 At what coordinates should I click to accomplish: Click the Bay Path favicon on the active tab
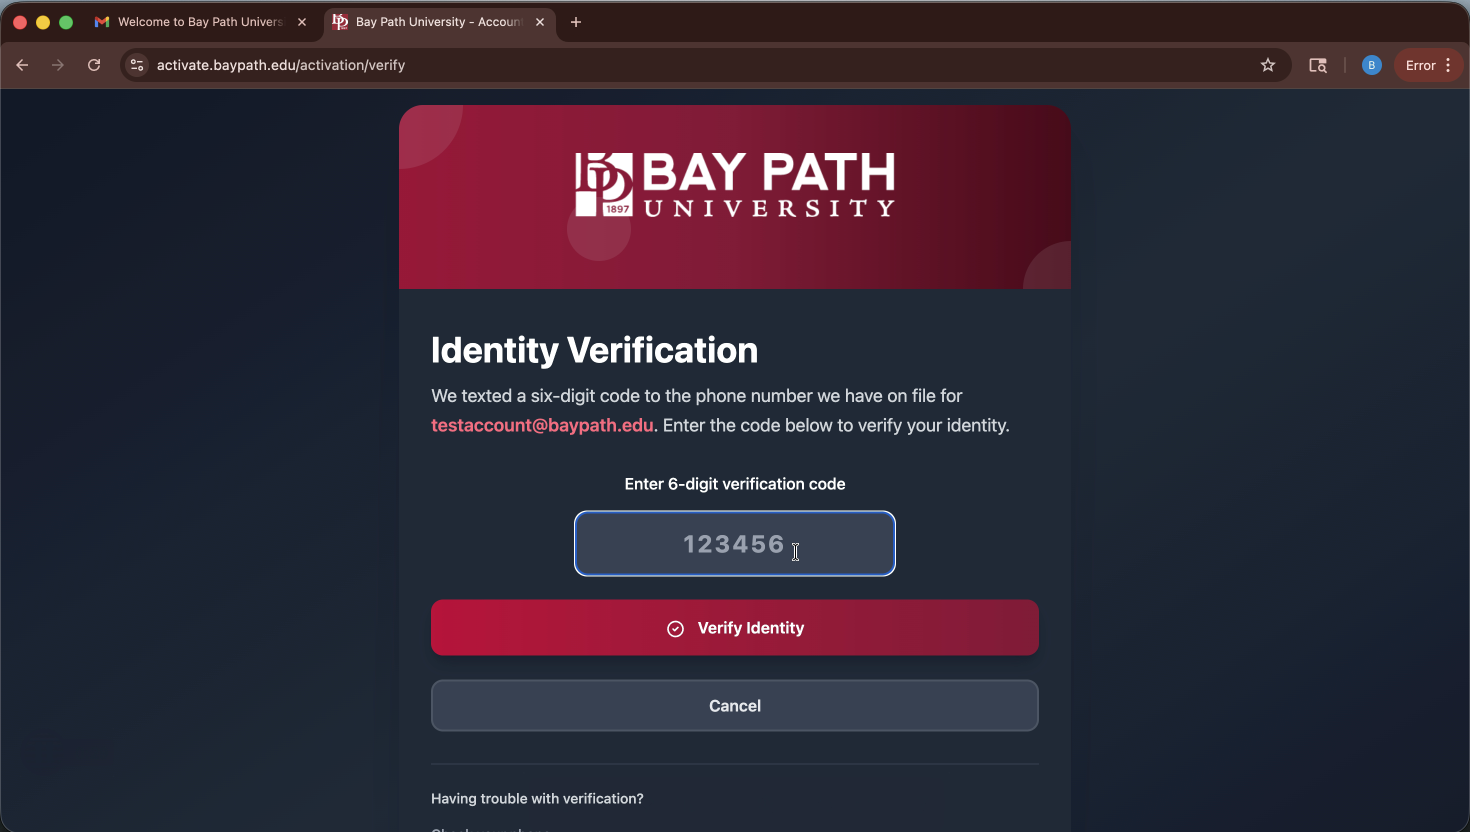pyautogui.click(x=338, y=21)
